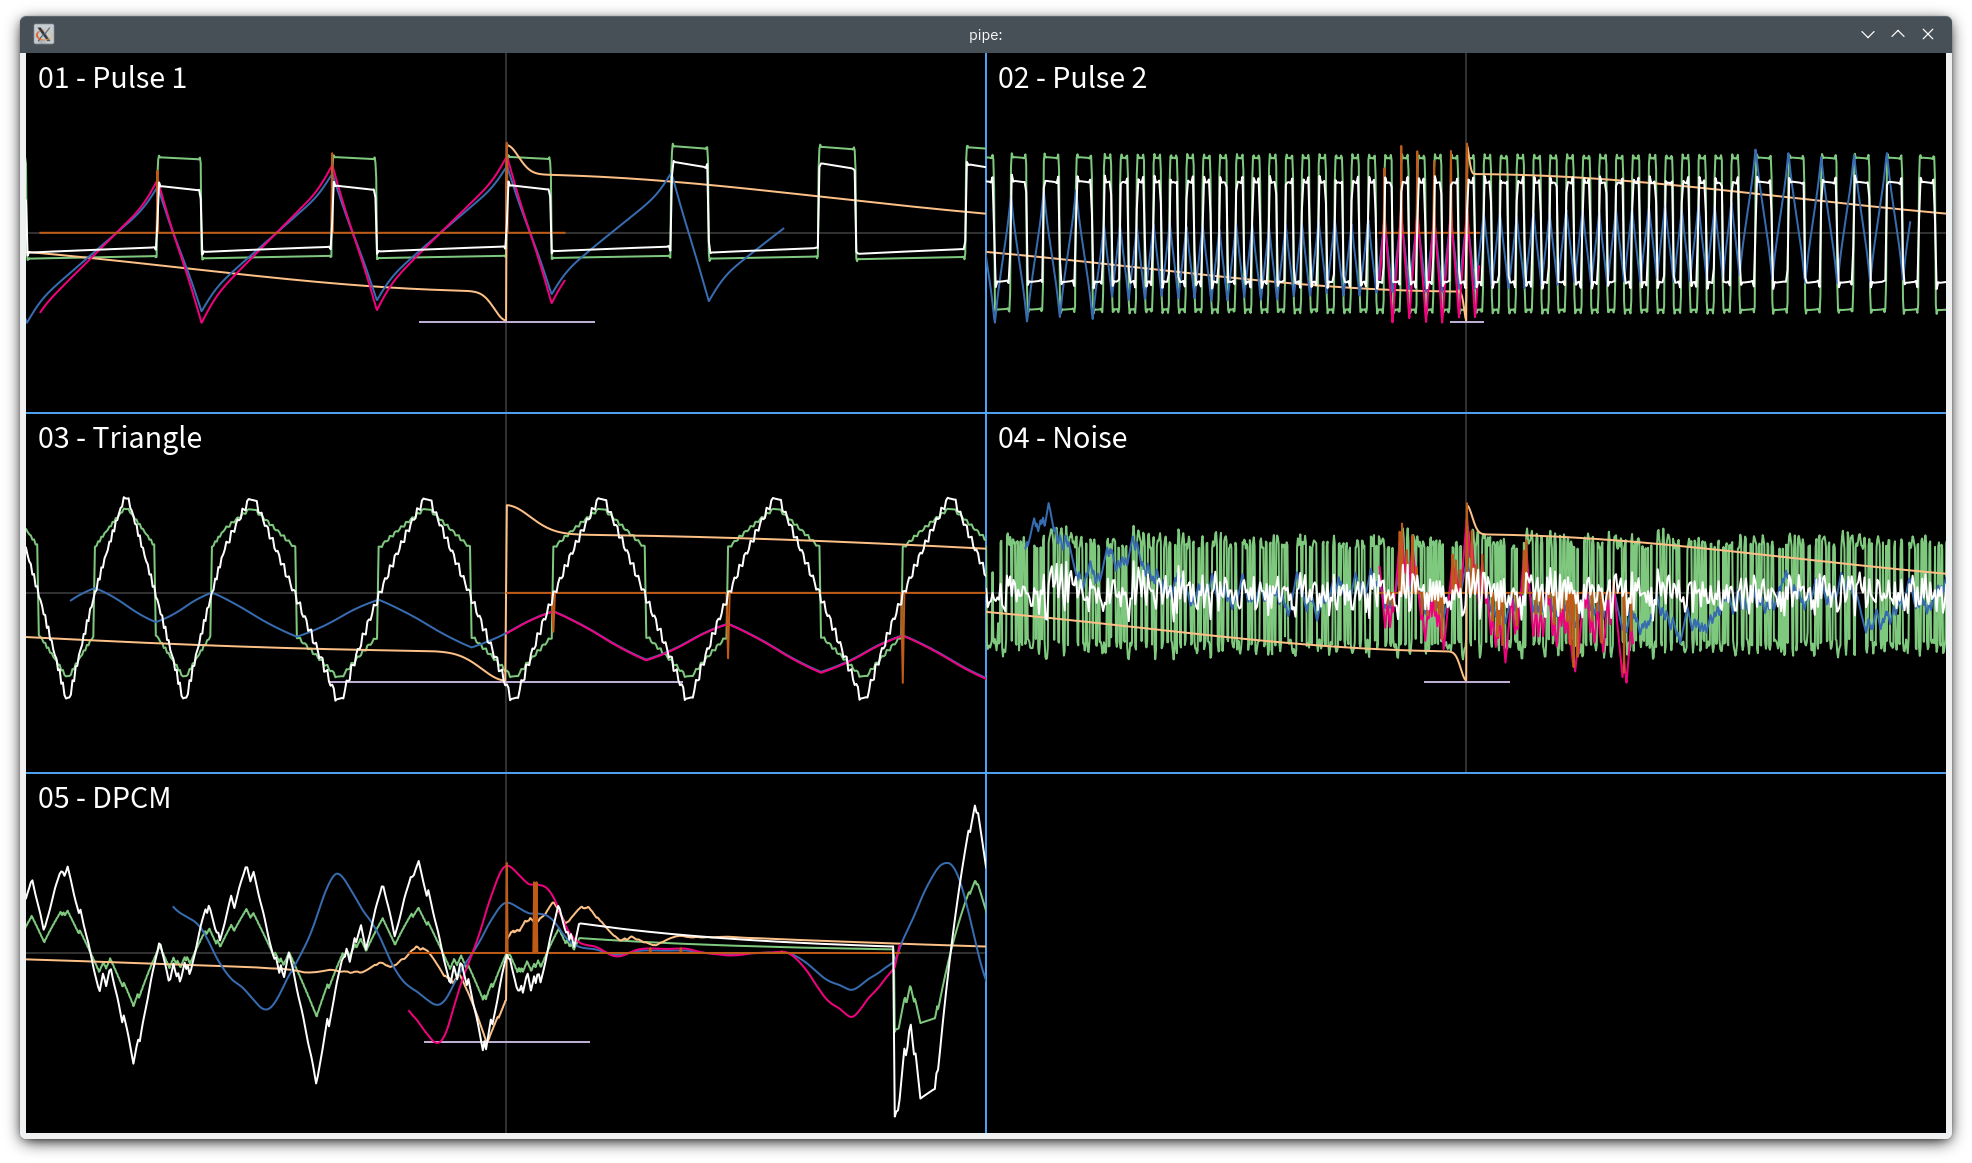Click the minimize chevron in the title bar
This screenshot has width=1972, height=1163.
click(x=1868, y=34)
